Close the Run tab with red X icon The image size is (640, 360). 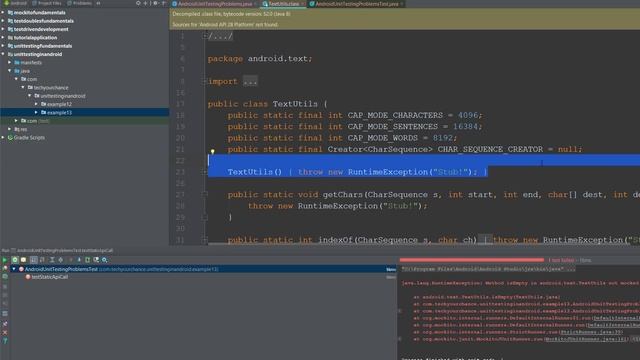tap(5, 332)
